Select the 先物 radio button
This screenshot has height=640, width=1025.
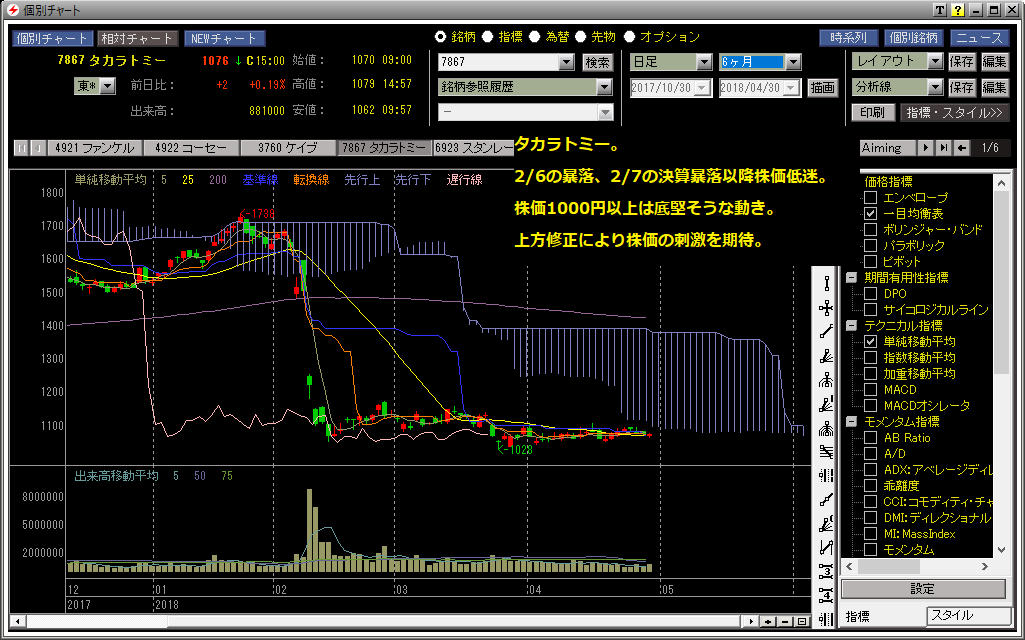pyautogui.click(x=581, y=37)
